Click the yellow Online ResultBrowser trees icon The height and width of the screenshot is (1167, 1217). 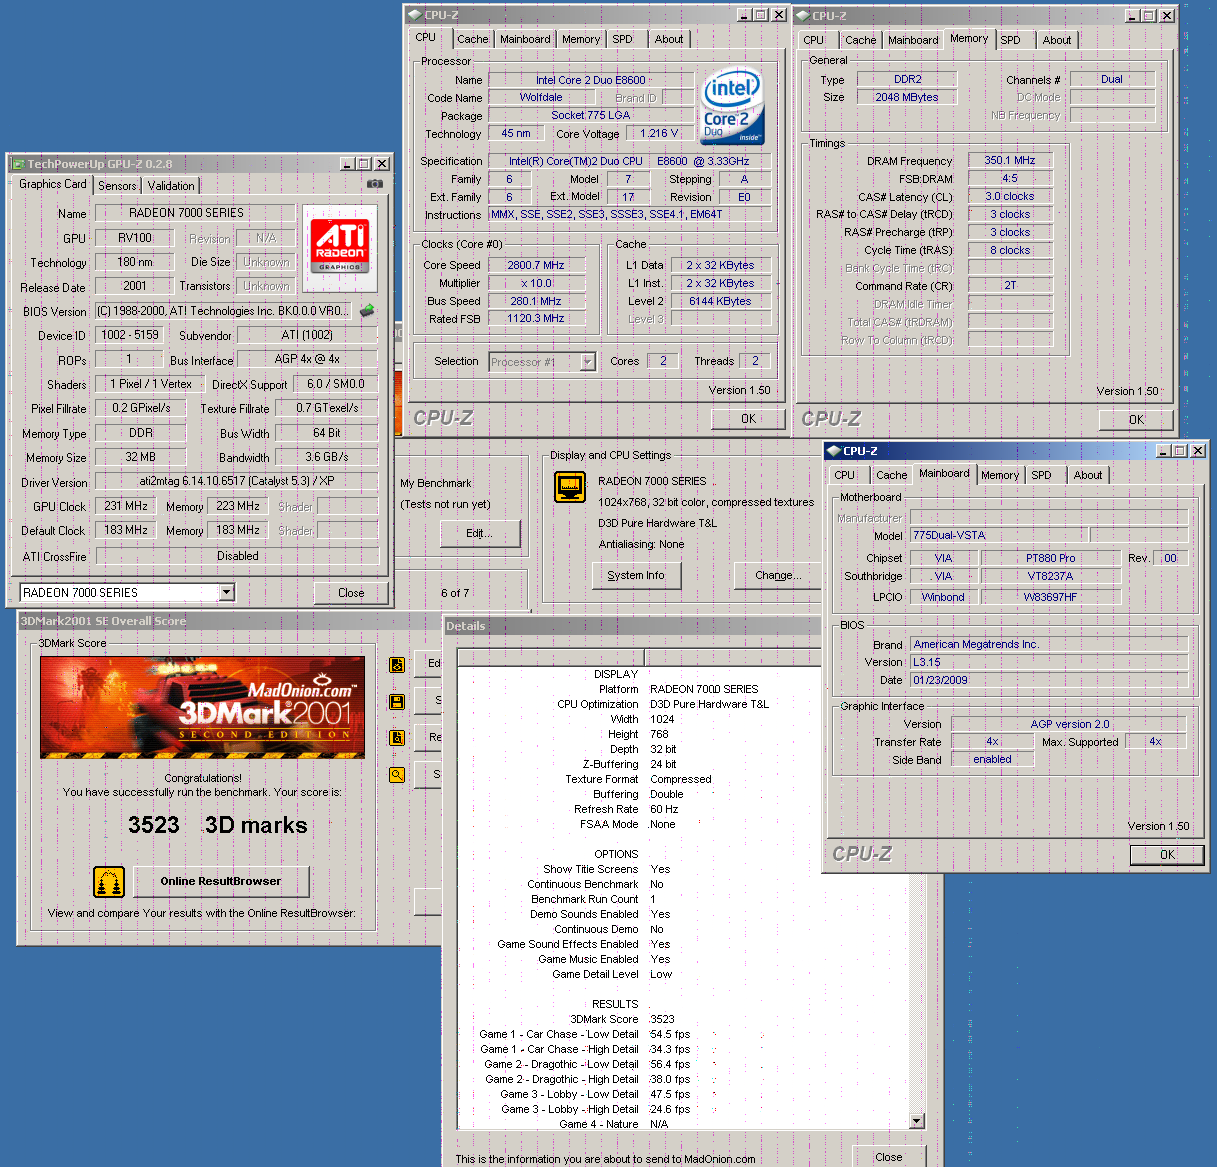tap(109, 882)
